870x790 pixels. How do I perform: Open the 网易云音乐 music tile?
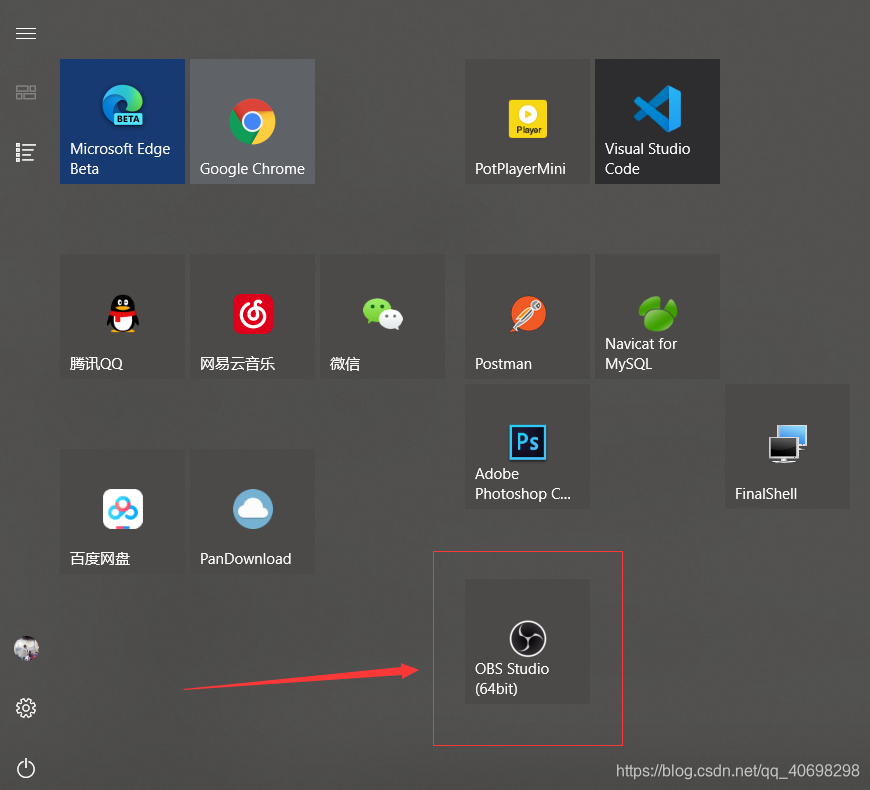(x=252, y=316)
